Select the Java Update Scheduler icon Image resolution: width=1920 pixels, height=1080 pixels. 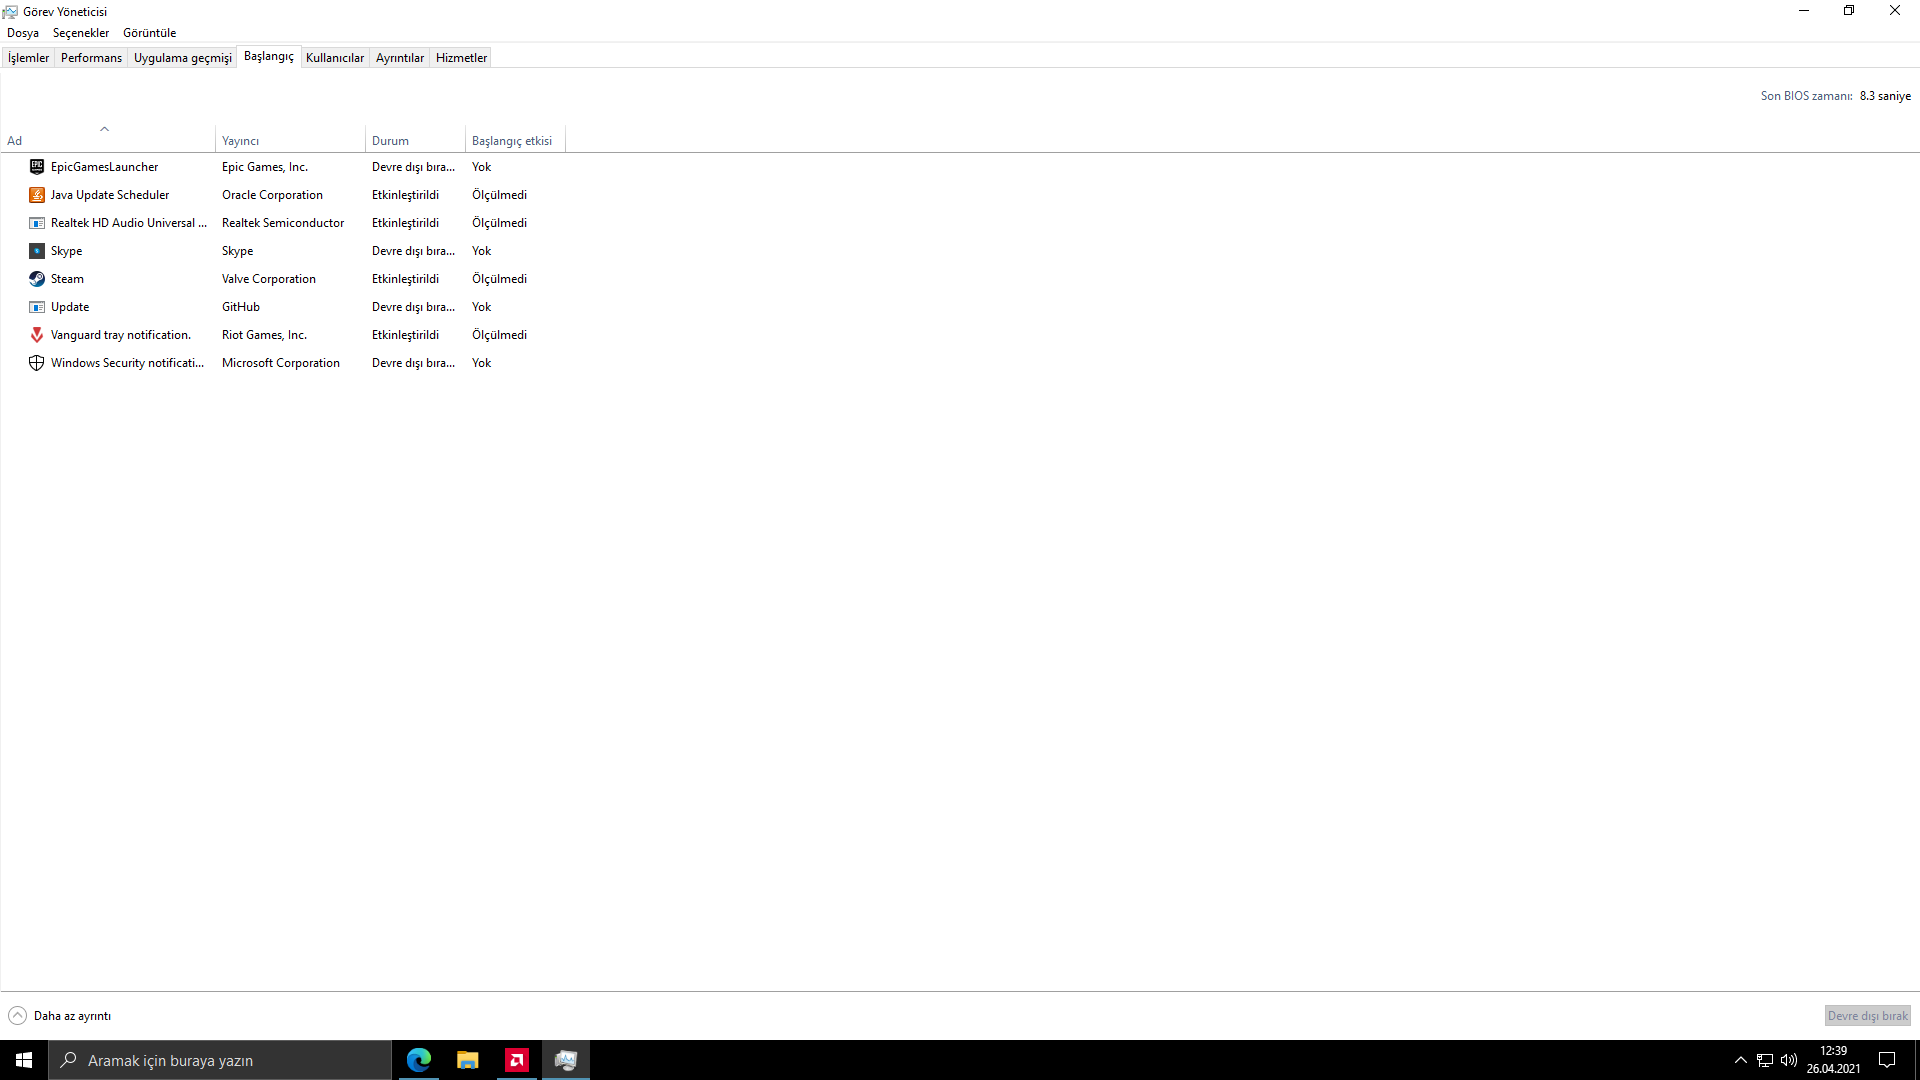tap(37, 195)
